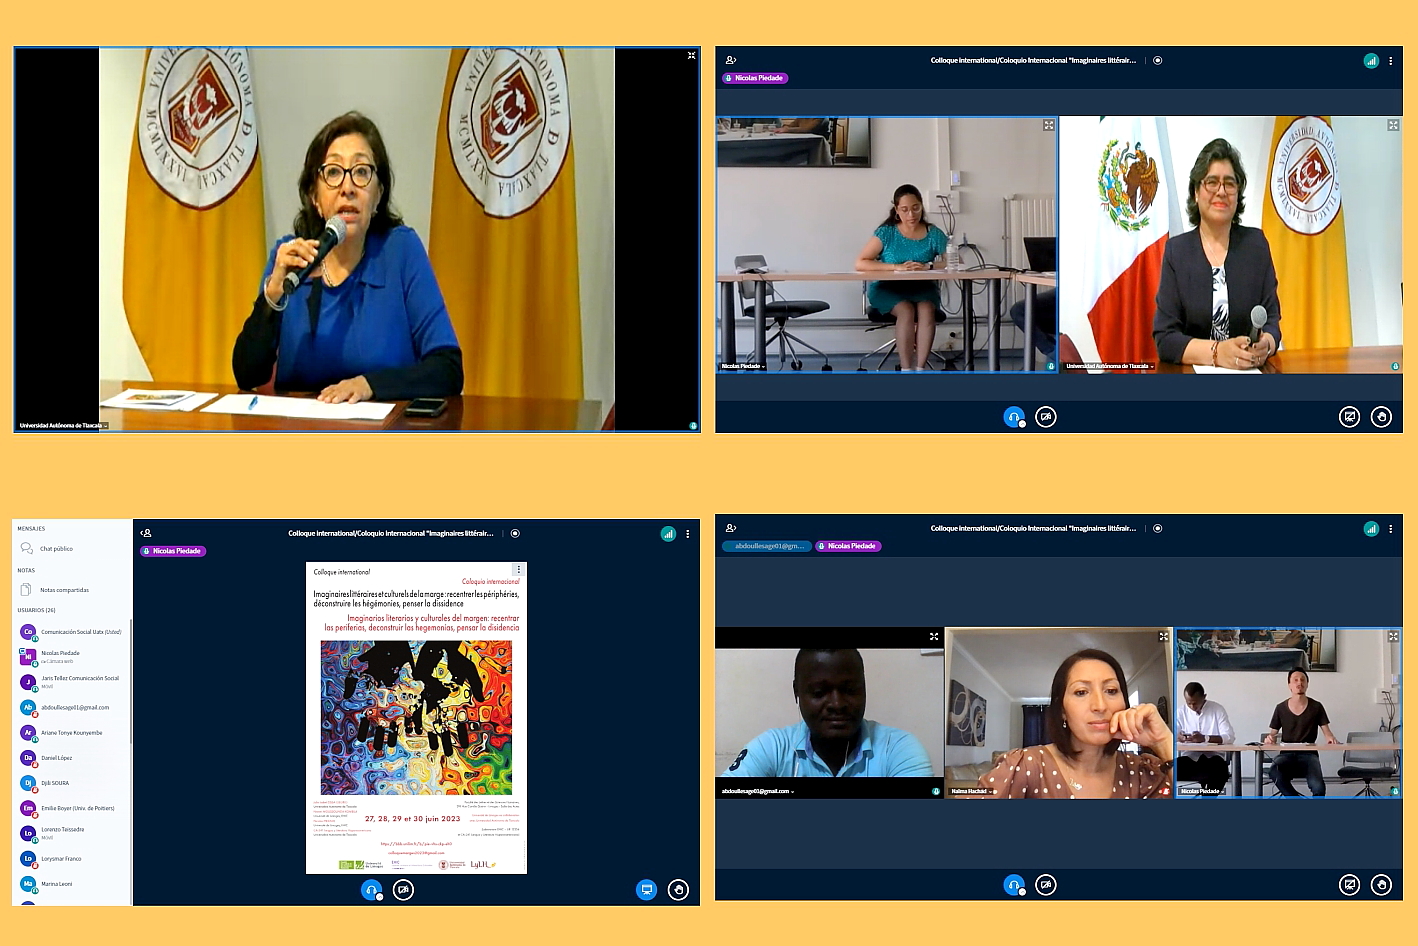Select user Ariane Tonye Kounyembe in list
1418x946 pixels.
click(71, 733)
